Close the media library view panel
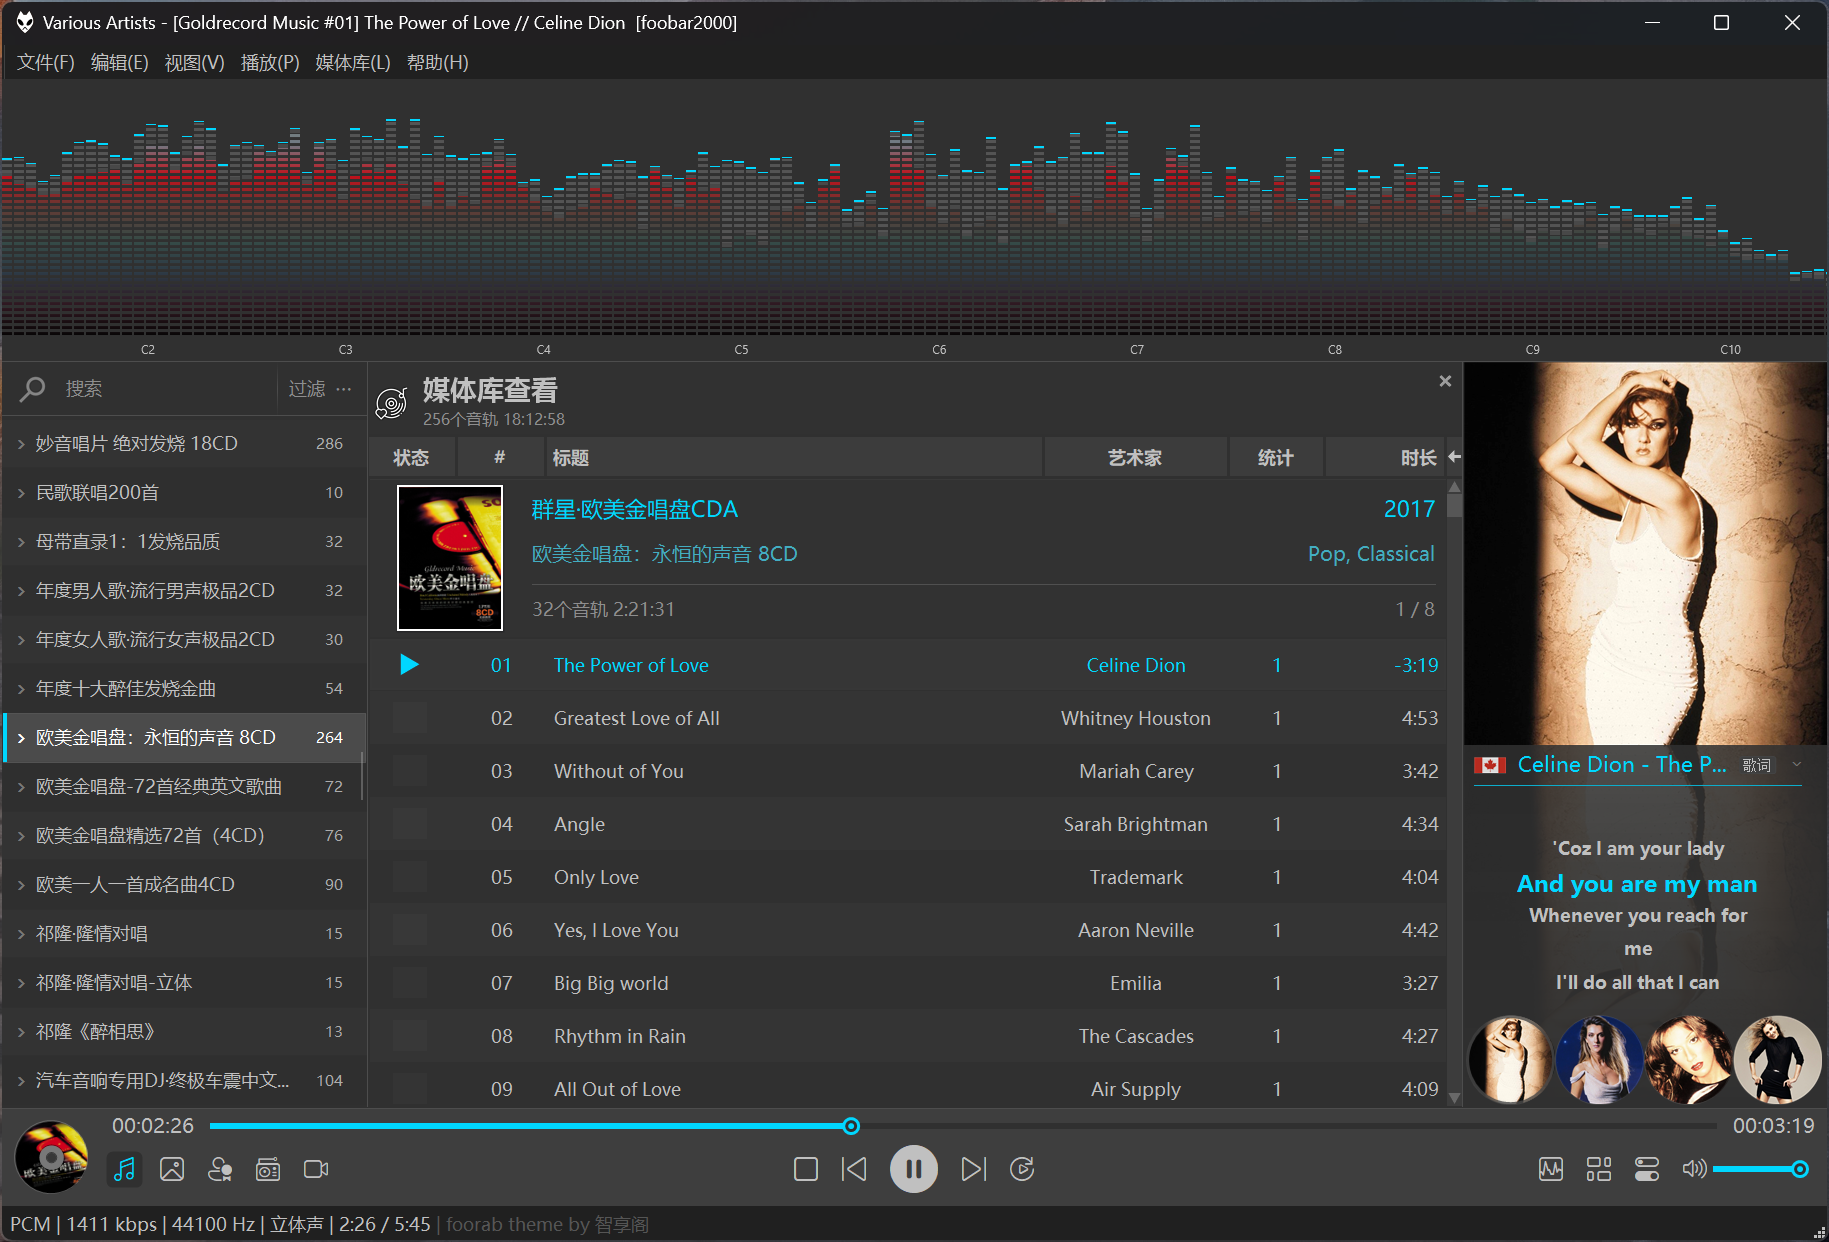The width and height of the screenshot is (1829, 1242). tap(1445, 381)
